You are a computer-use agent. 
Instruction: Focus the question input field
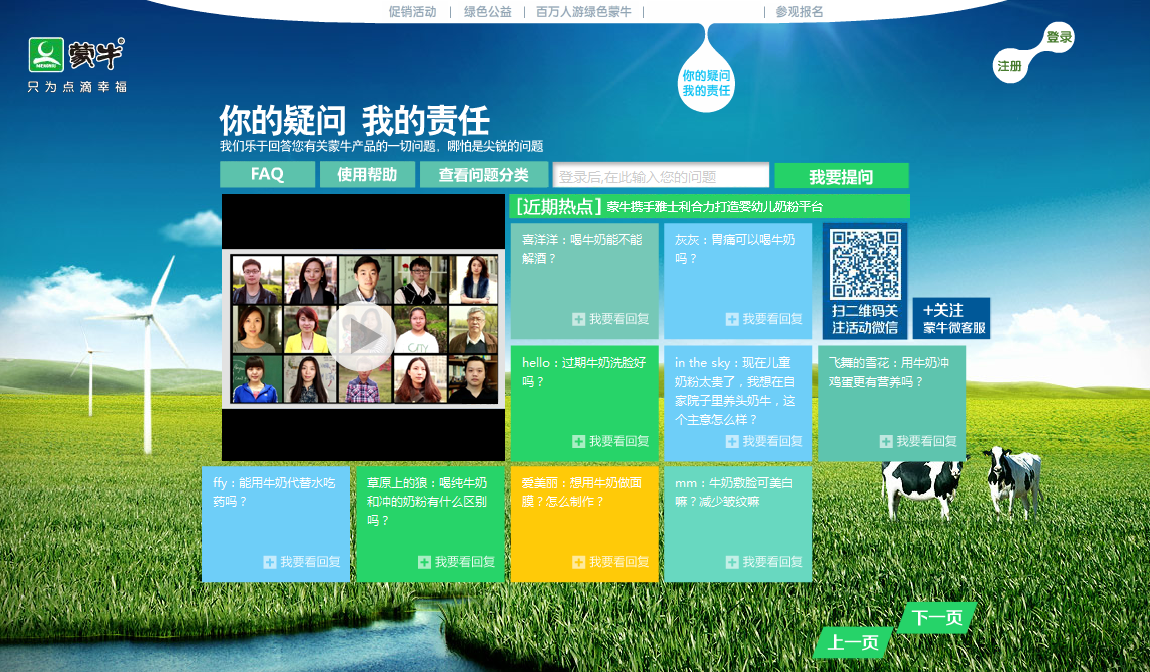tap(661, 175)
